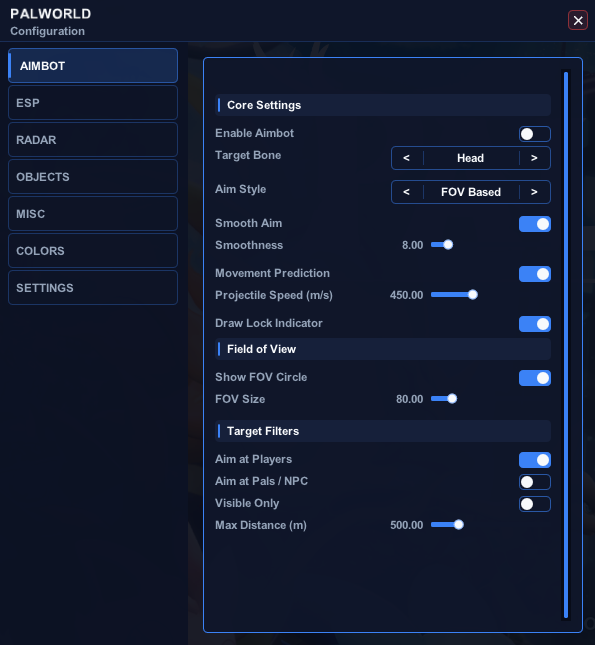Click the 'Configuration' subtitle text
This screenshot has height=645, width=595.
point(47,31)
